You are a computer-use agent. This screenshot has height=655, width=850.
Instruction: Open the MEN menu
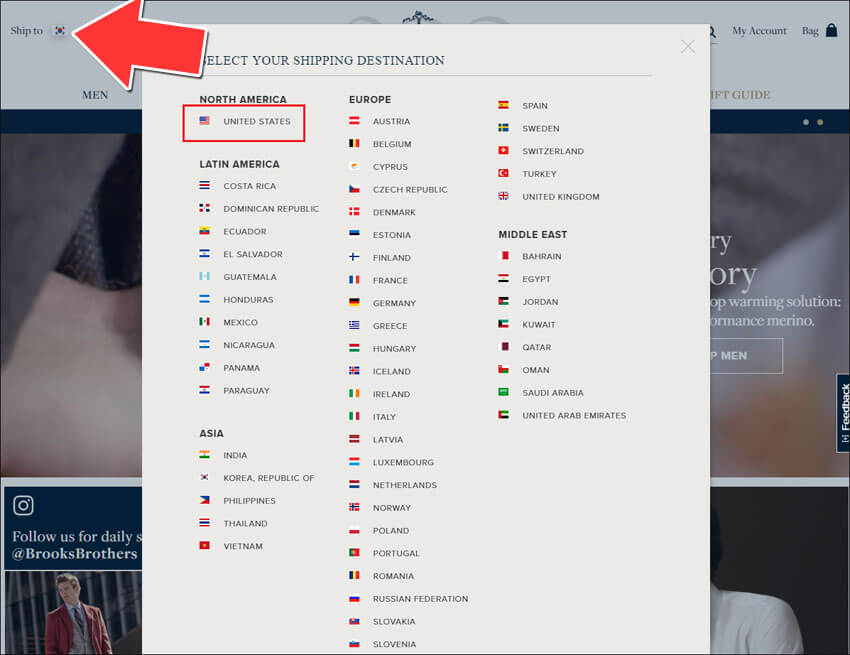pyautogui.click(x=95, y=95)
